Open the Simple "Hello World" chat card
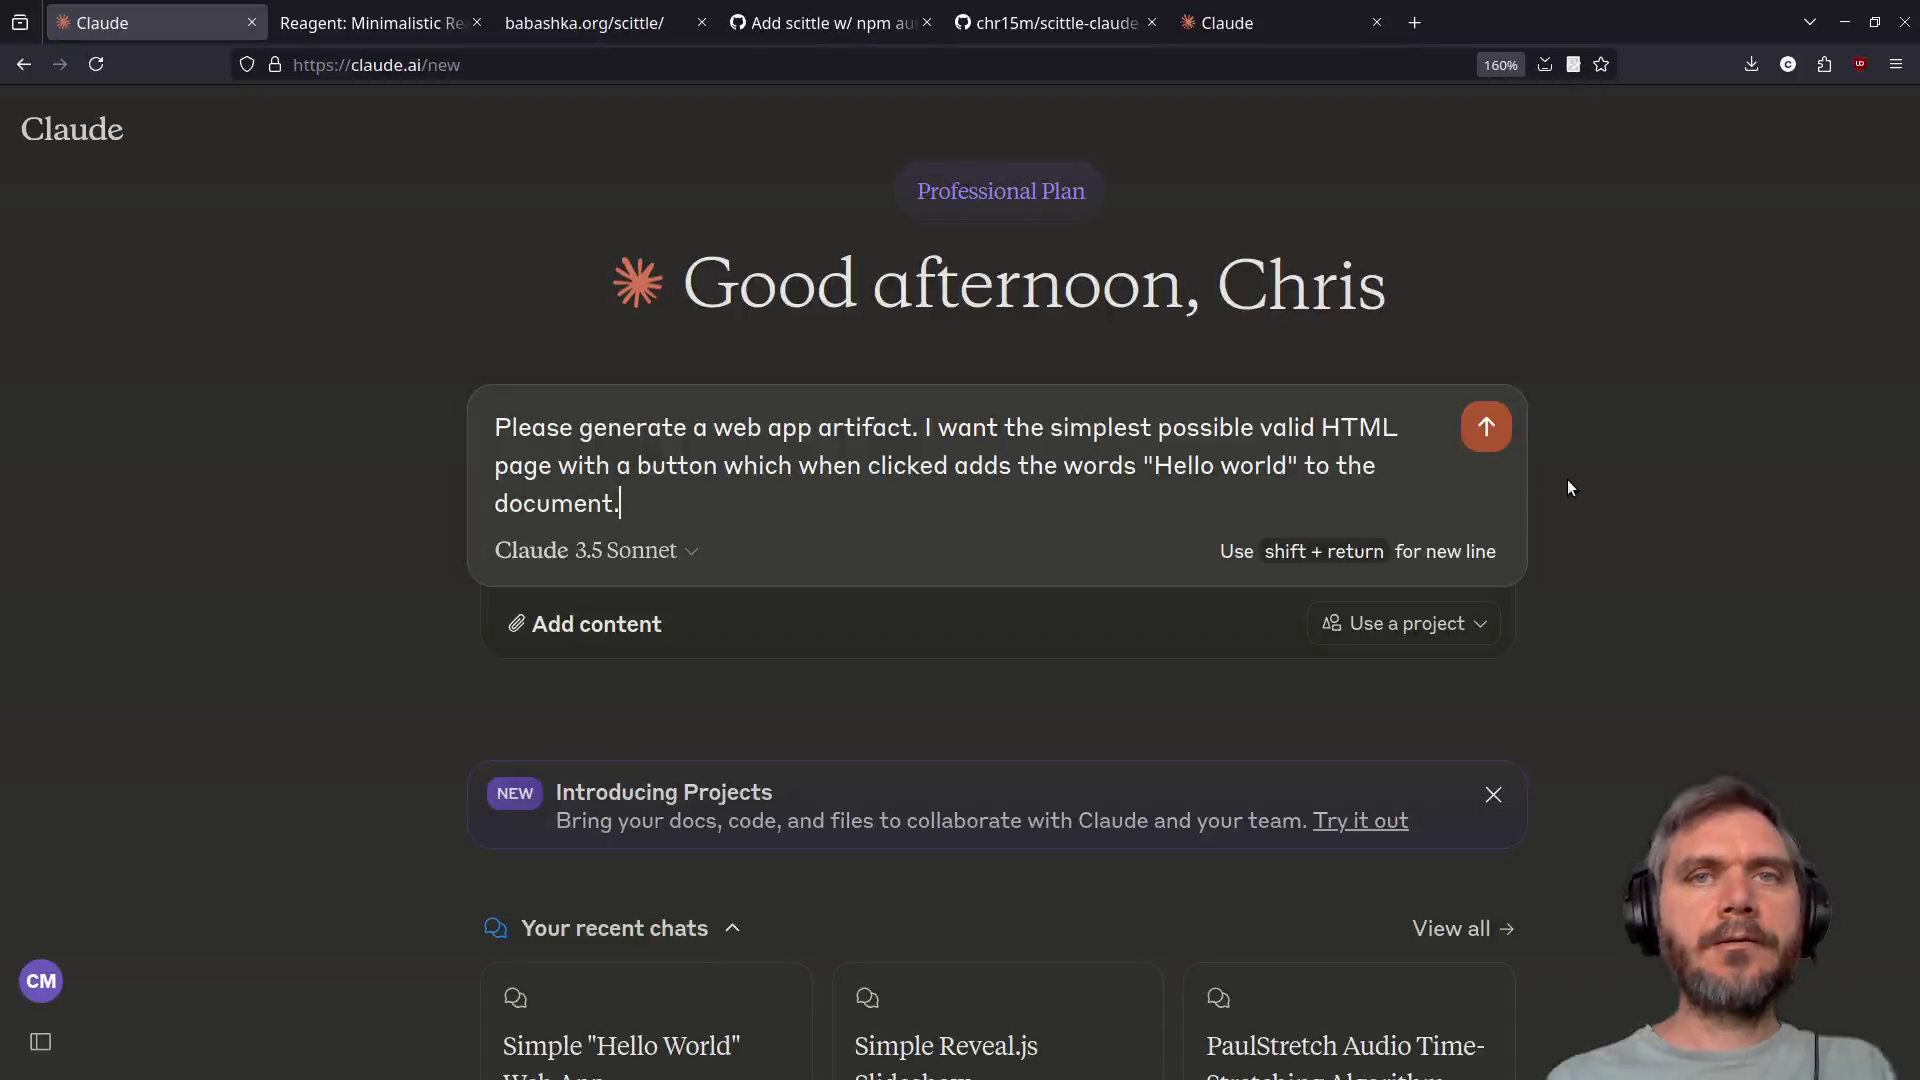 646,1022
